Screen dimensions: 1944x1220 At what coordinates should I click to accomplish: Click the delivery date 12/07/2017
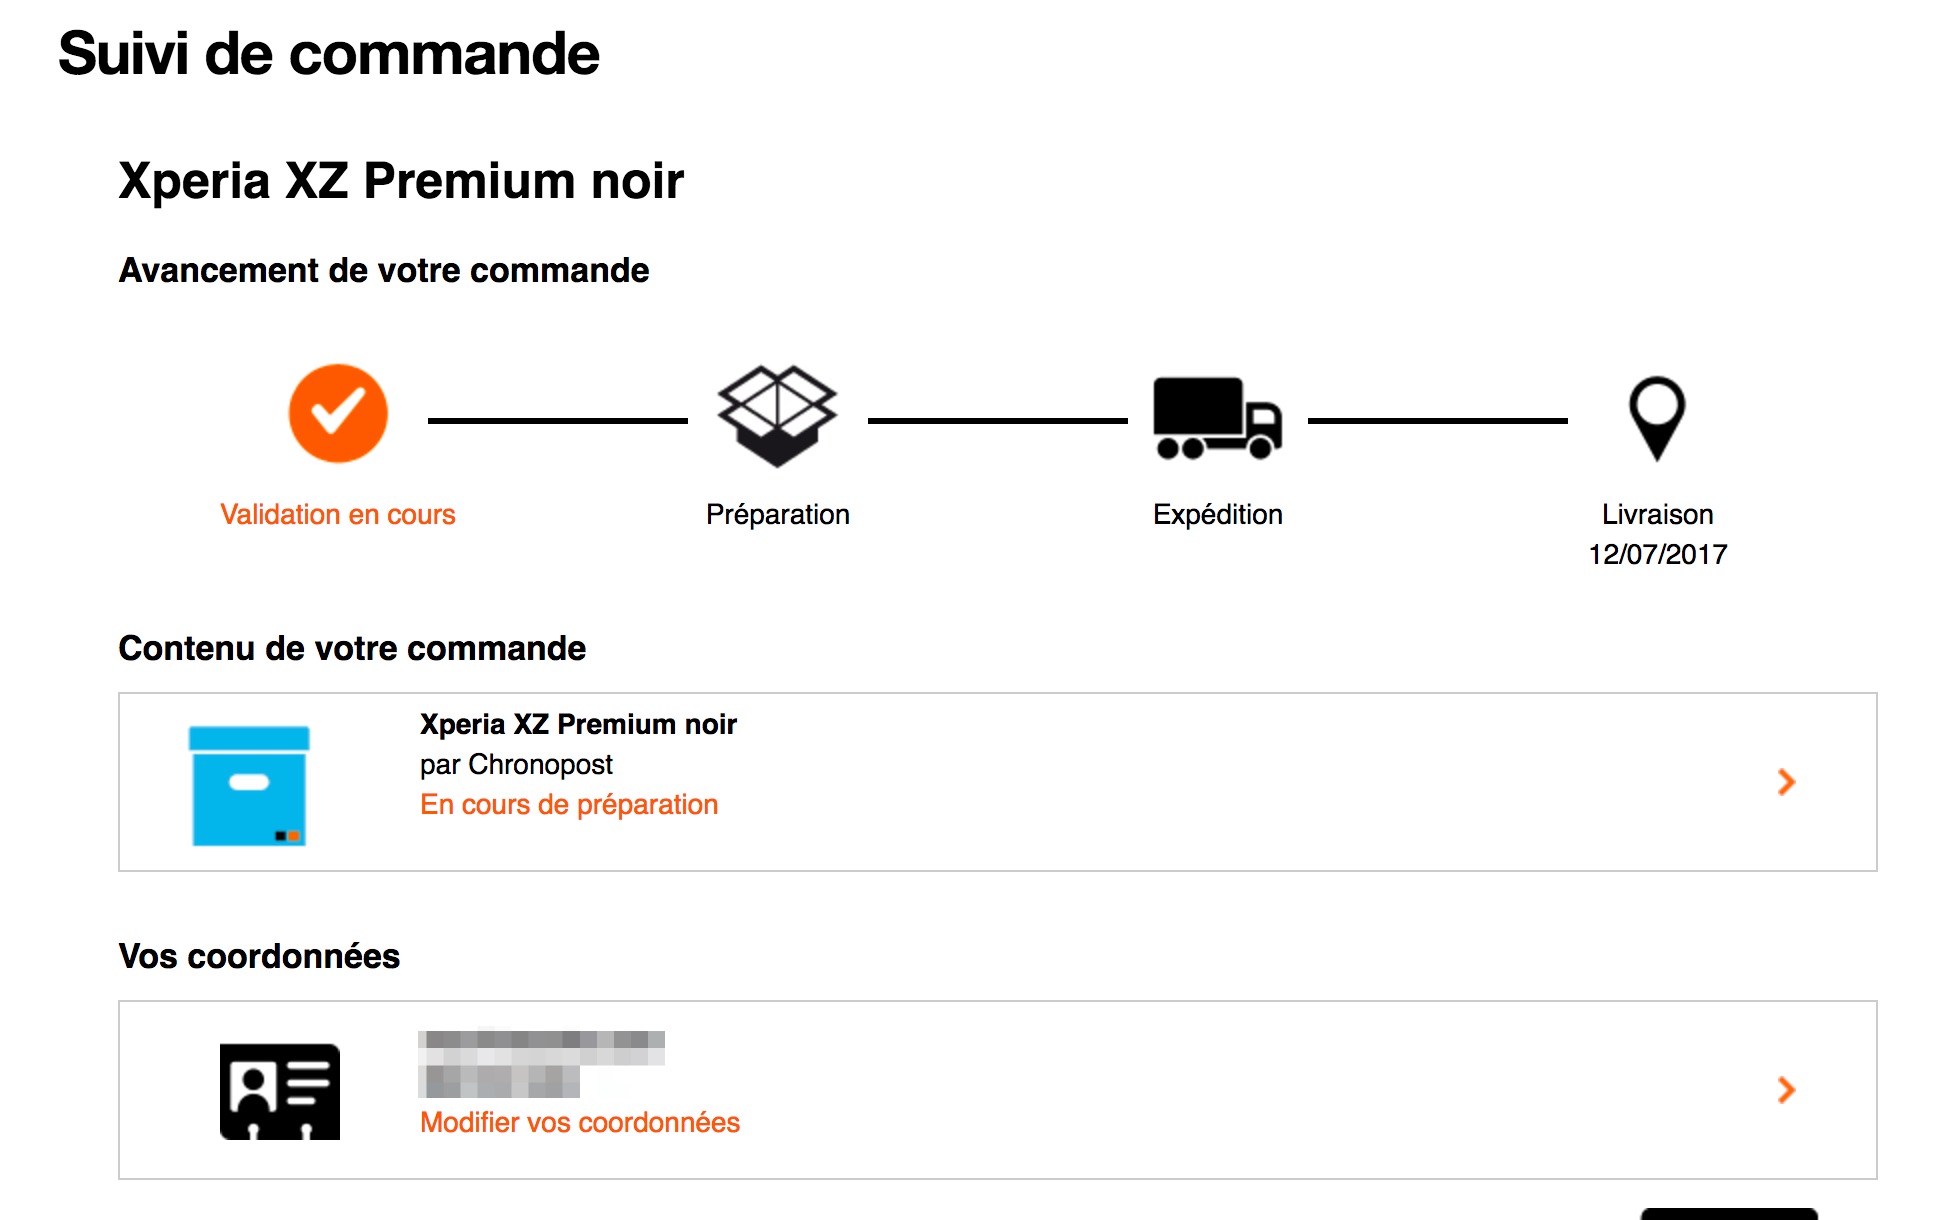[x=1657, y=555]
